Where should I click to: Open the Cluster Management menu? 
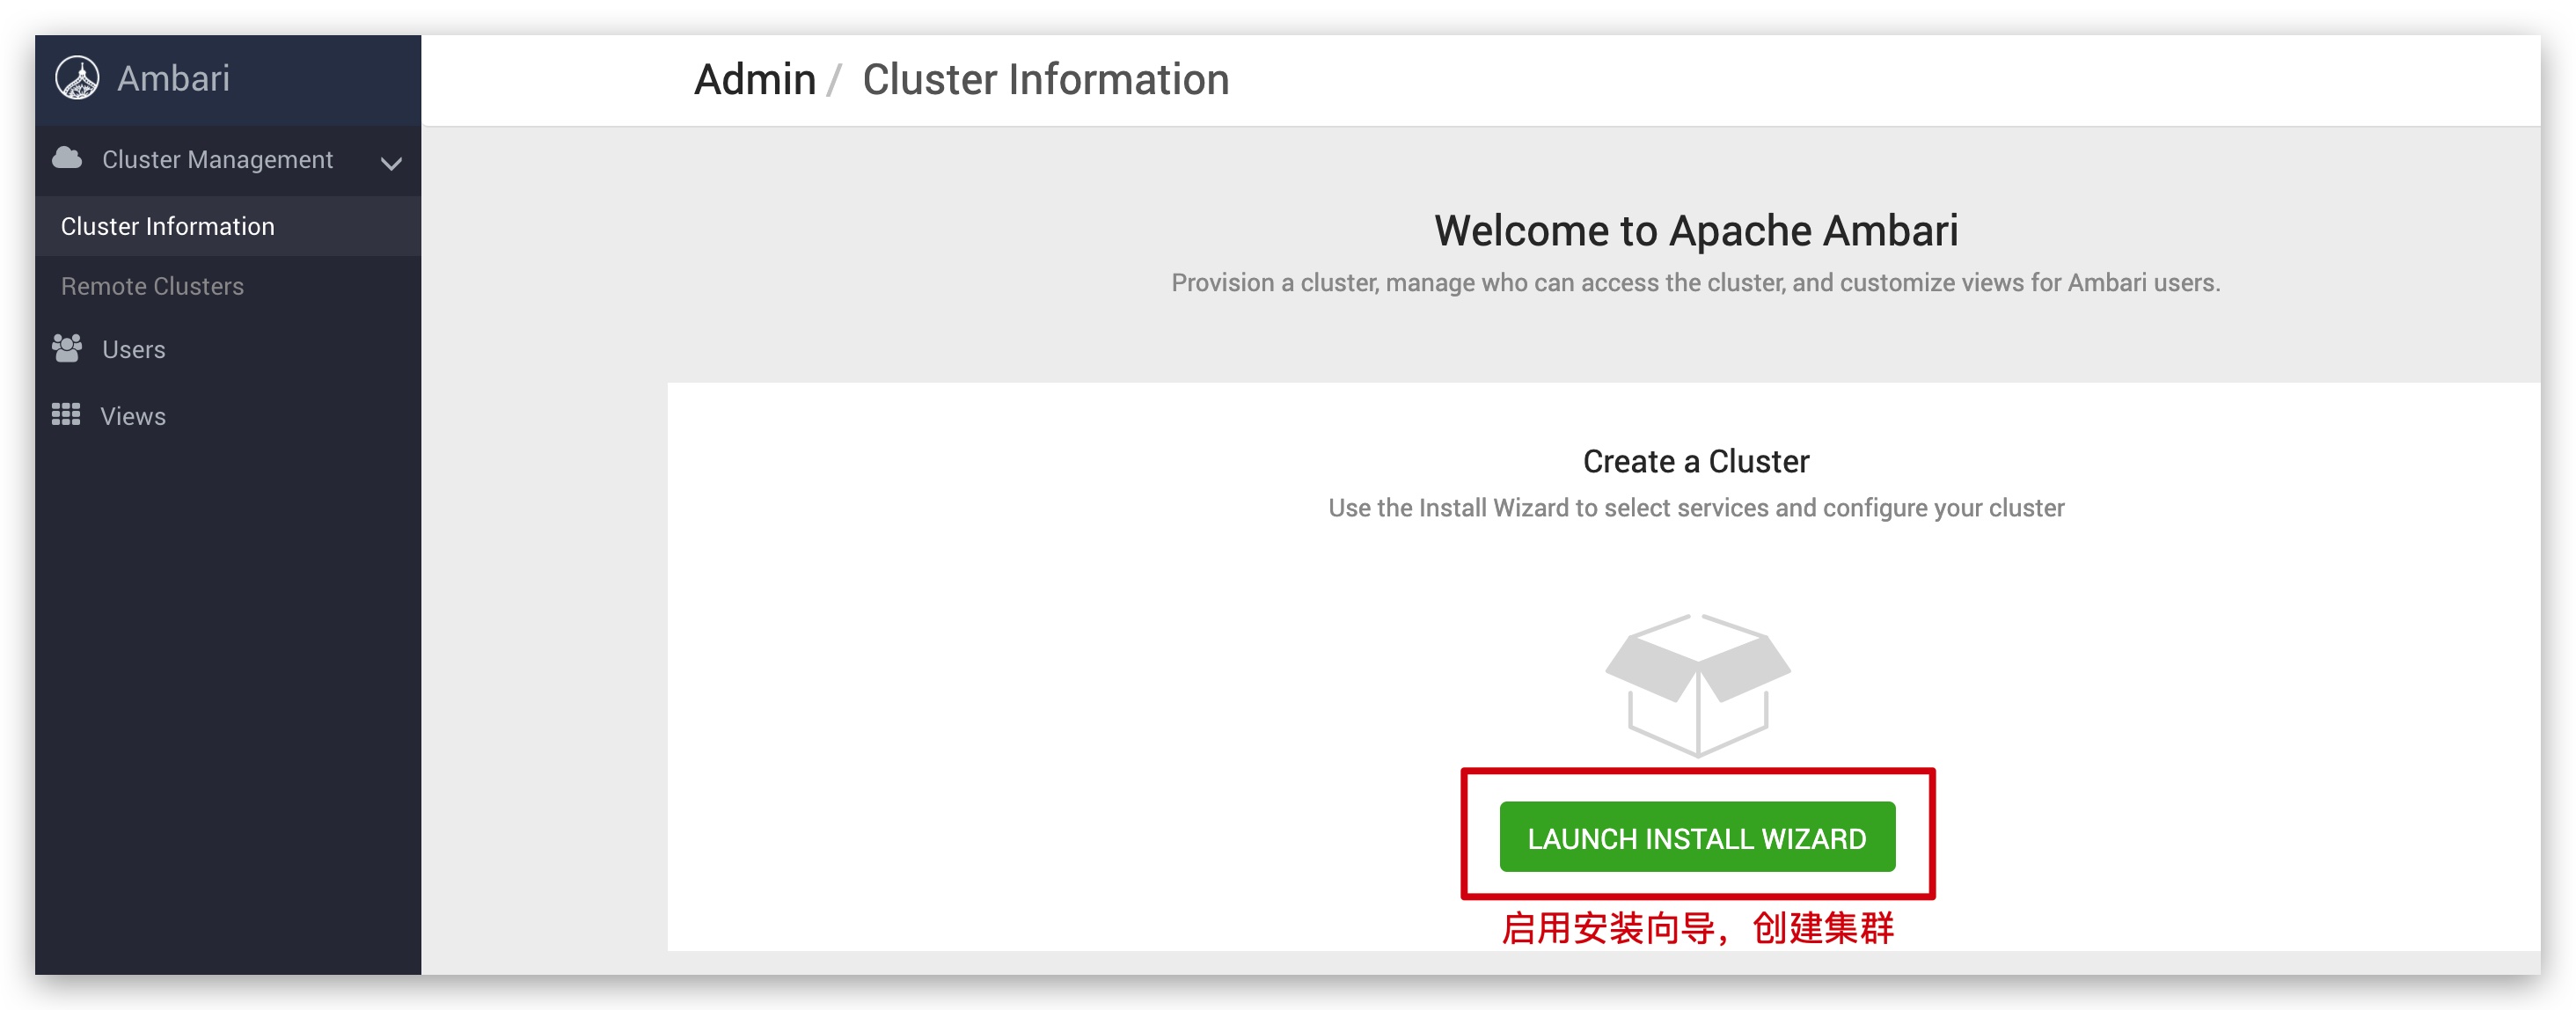click(228, 160)
